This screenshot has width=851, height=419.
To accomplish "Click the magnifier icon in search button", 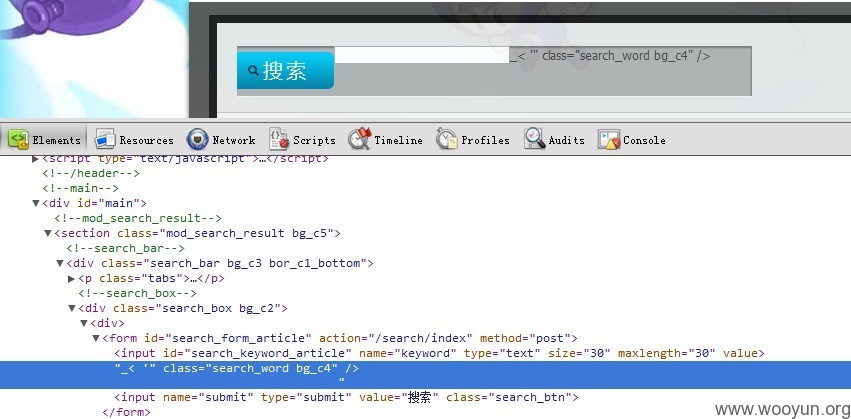I will [x=253, y=71].
